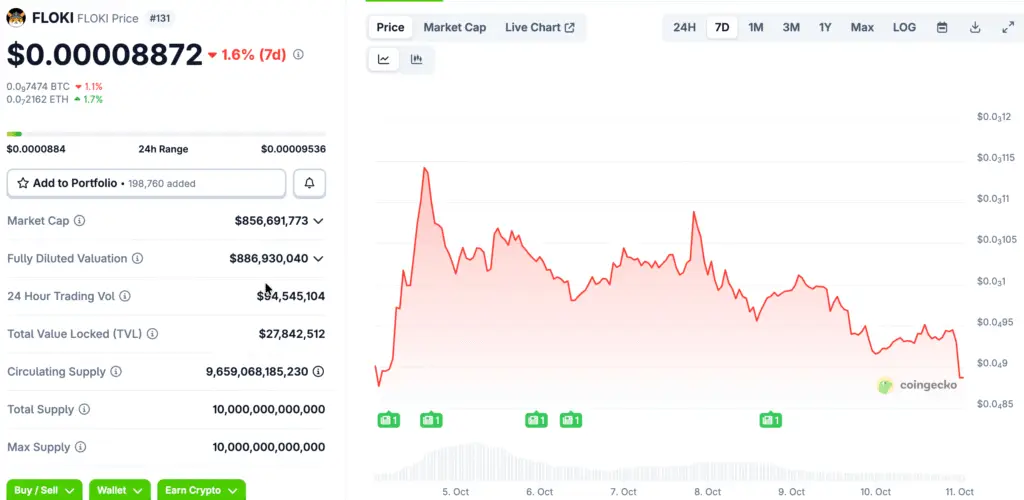The height and width of the screenshot is (500, 1024).
Task: Open the Buy / Sell dropdown
Action: pyautogui.click(x=44, y=490)
